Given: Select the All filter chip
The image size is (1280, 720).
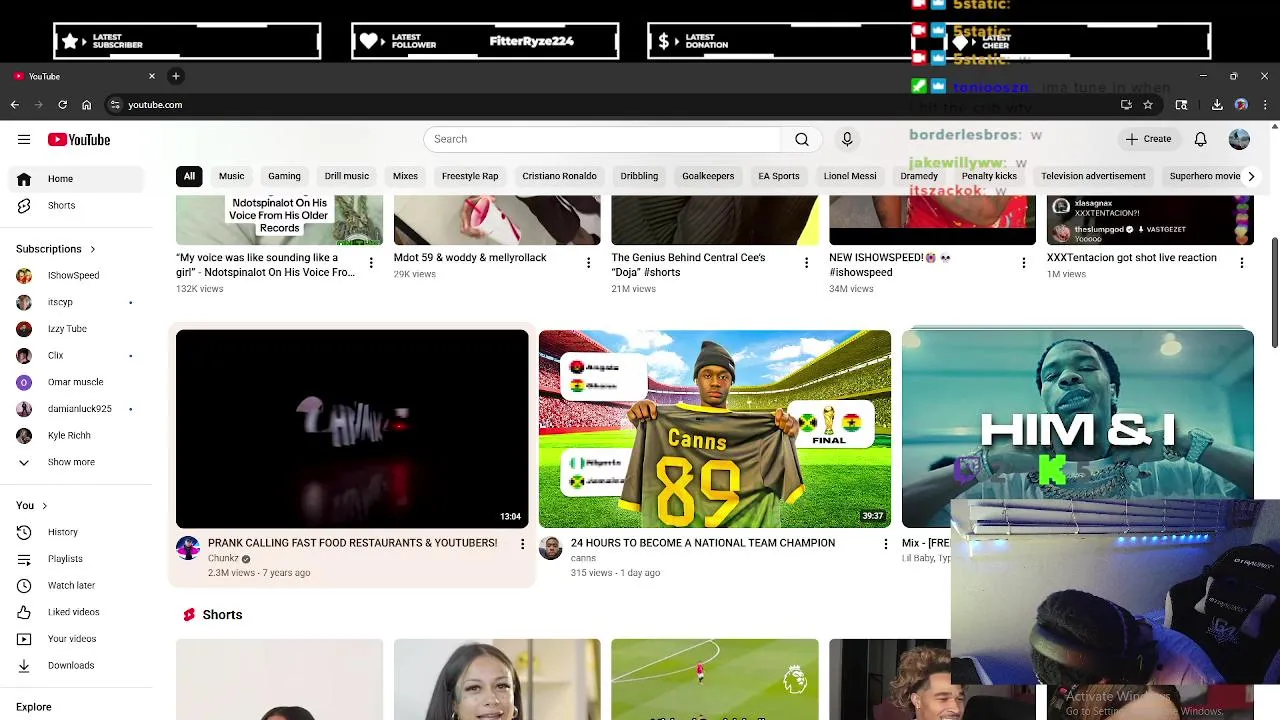Looking at the screenshot, I should click(189, 176).
